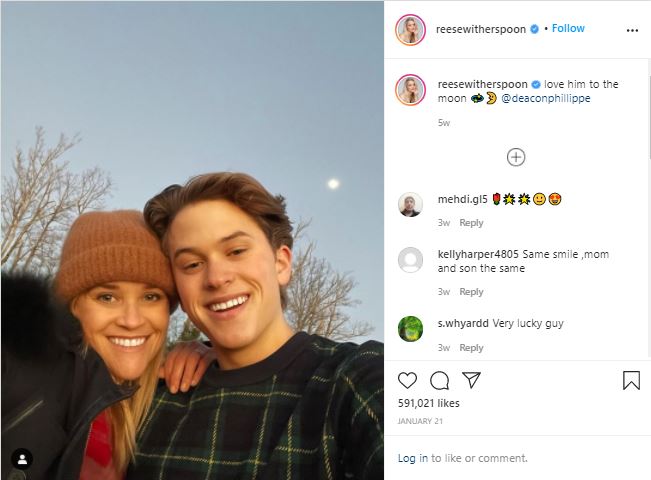
Task: Reply to s.whyardd's comment
Action: click(x=471, y=348)
